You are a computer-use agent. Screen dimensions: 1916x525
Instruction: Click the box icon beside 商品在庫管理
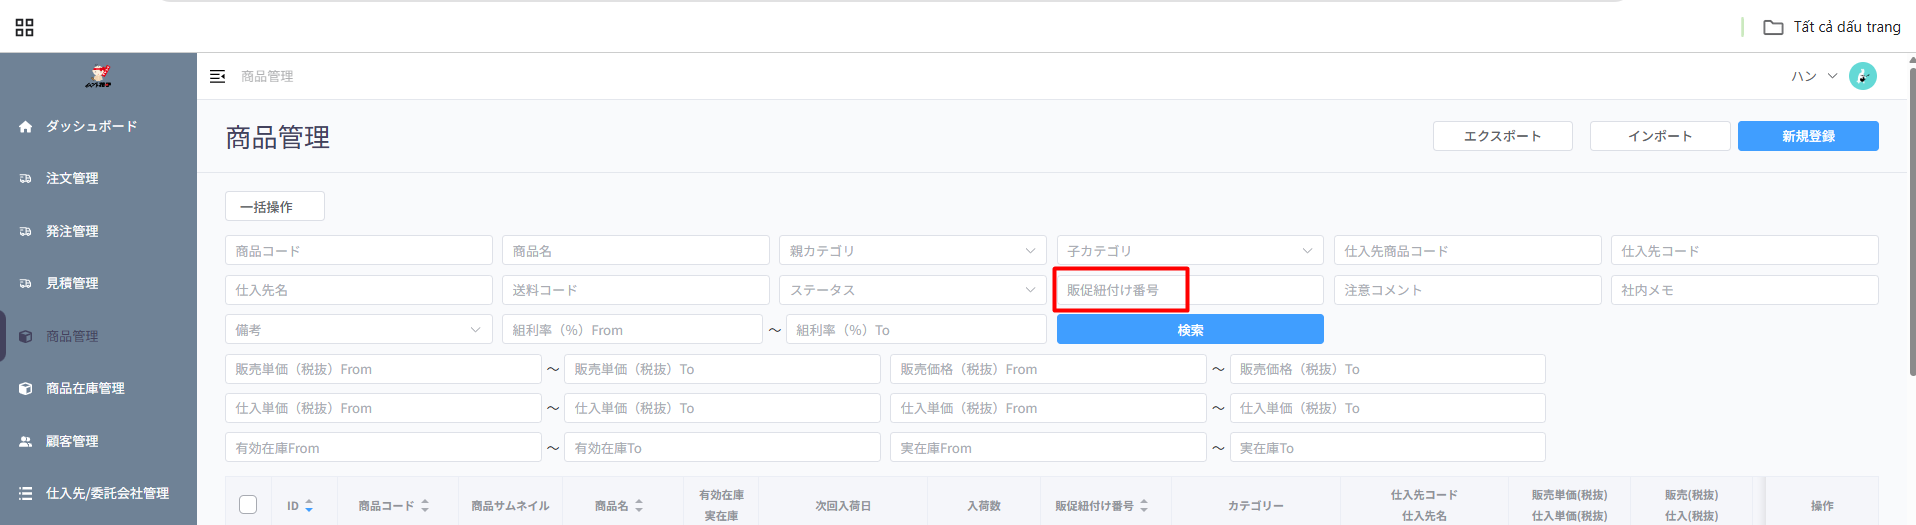(26, 389)
